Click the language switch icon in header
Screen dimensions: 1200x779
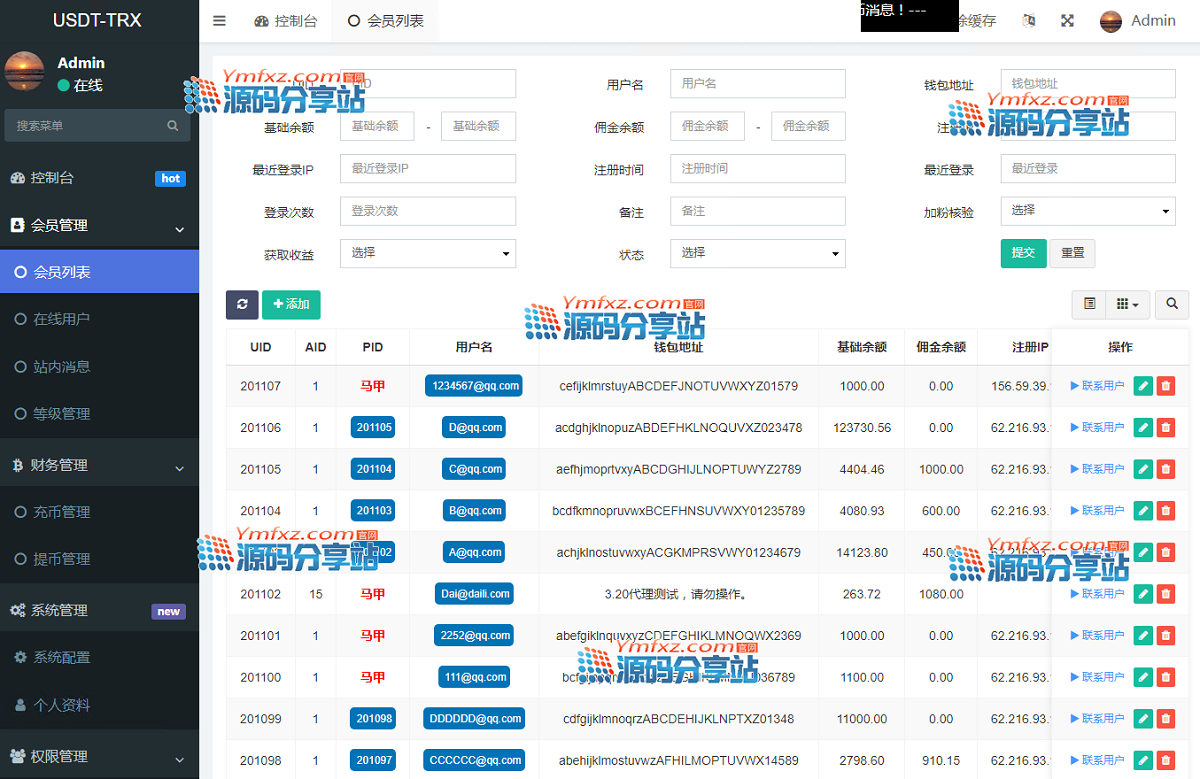pyautogui.click(x=1029, y=21)
